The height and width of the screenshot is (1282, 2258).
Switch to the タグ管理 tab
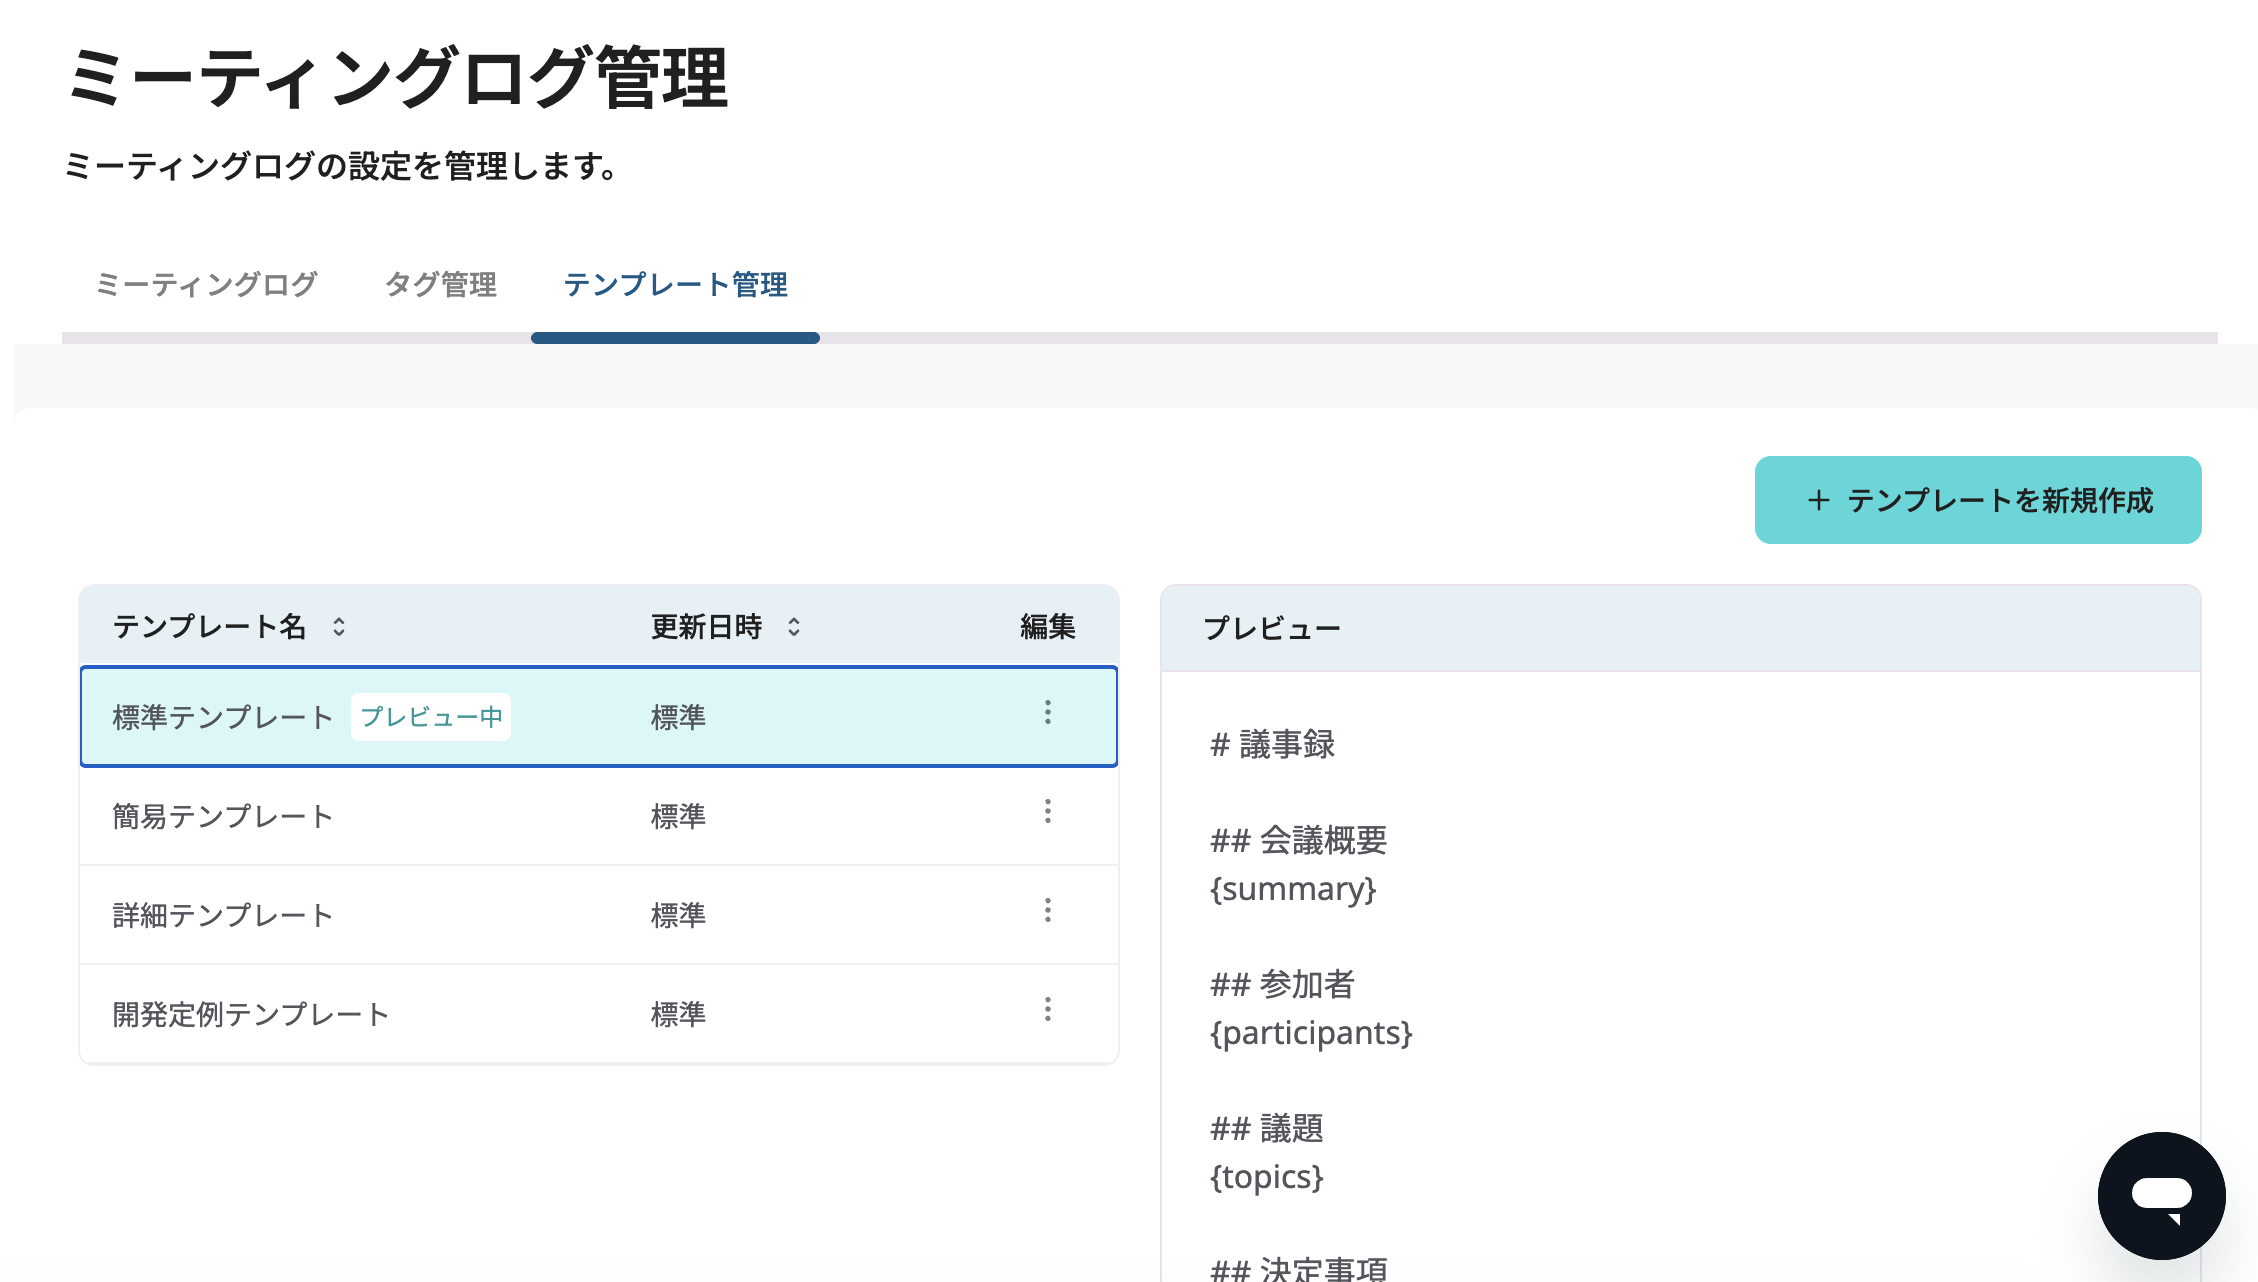point(443,285)
